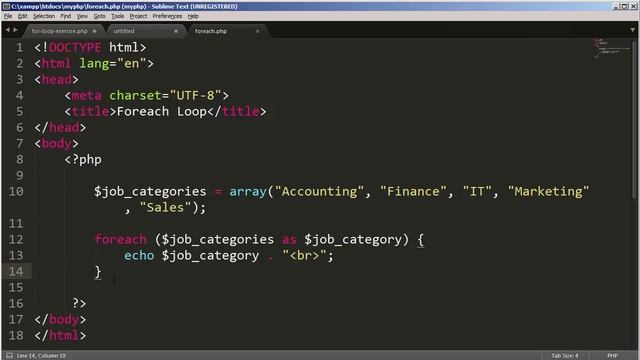
Task: Open the Find menu
Action: click(x=65, y=16)
